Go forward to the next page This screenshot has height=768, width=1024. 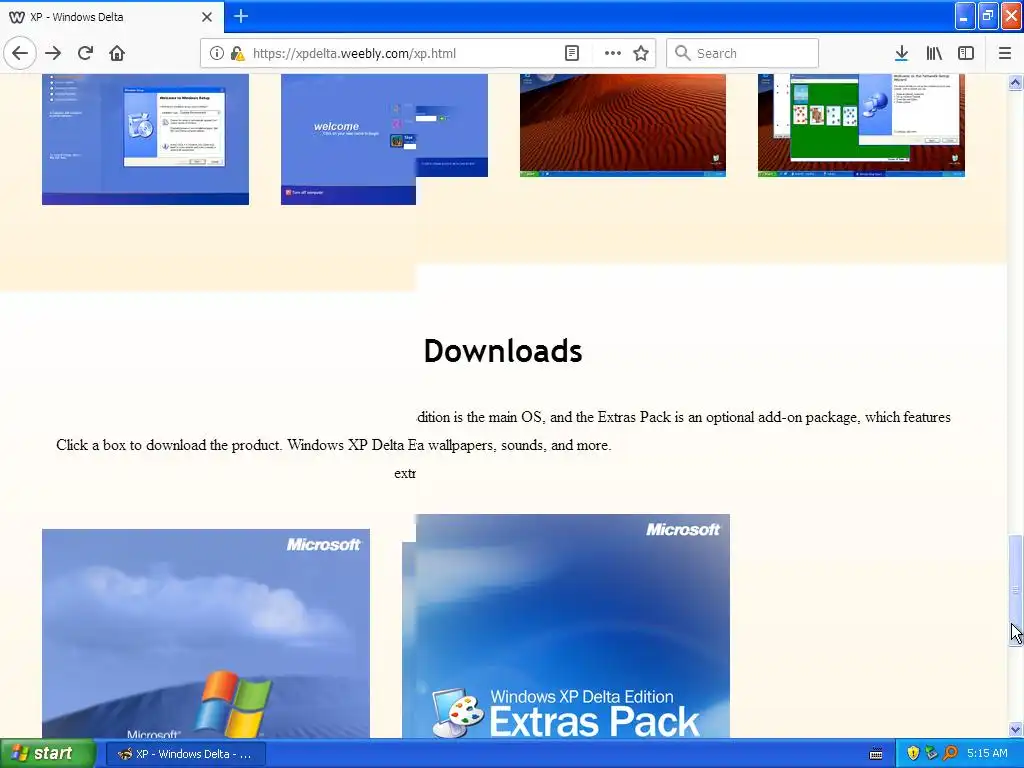point(53,53)
